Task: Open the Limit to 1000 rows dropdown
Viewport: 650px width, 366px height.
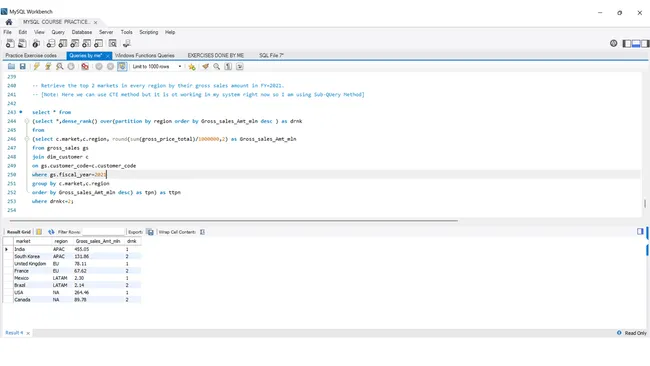Action: pyautogui.click(x=157, y=66)
